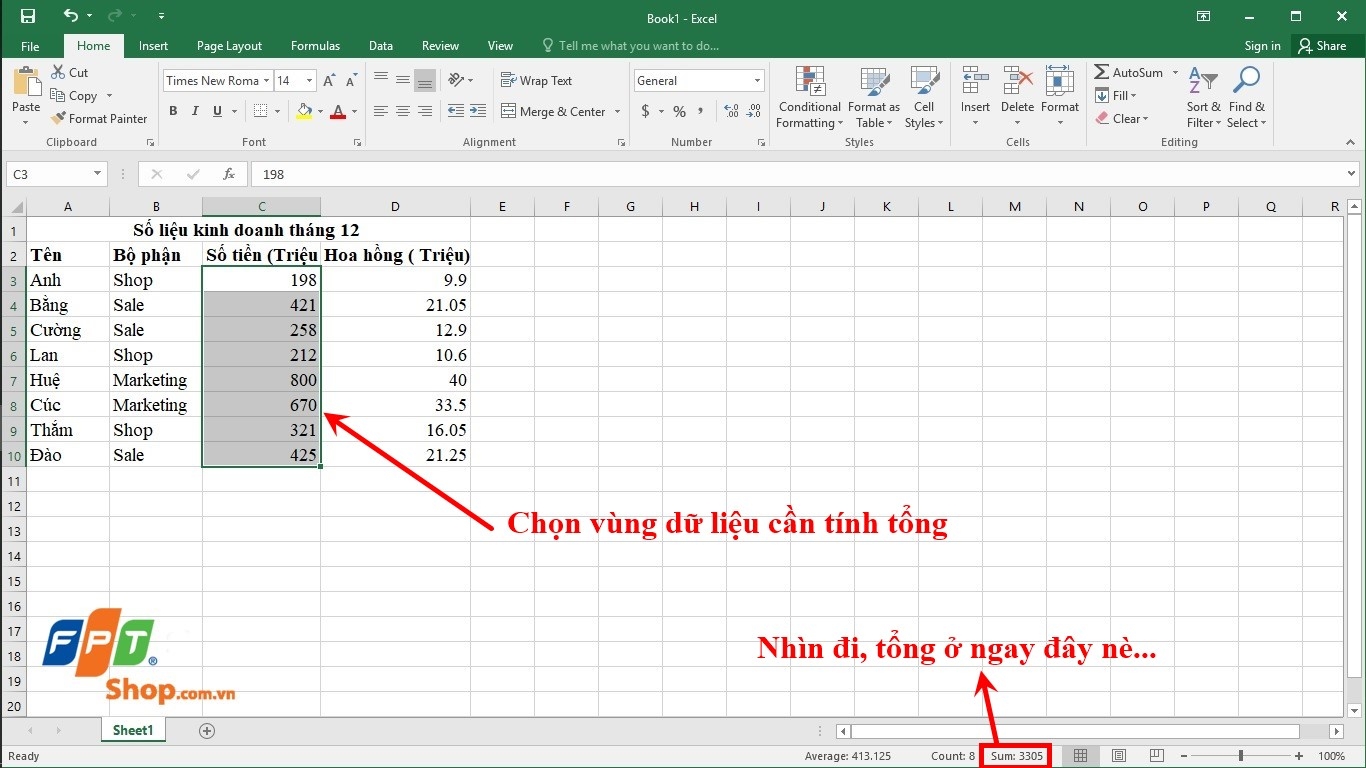Image resolution: width=1366 pixels, height=768 pixels.
Task: Open Sort & Filter menu
Action: tap(1204, 97)
